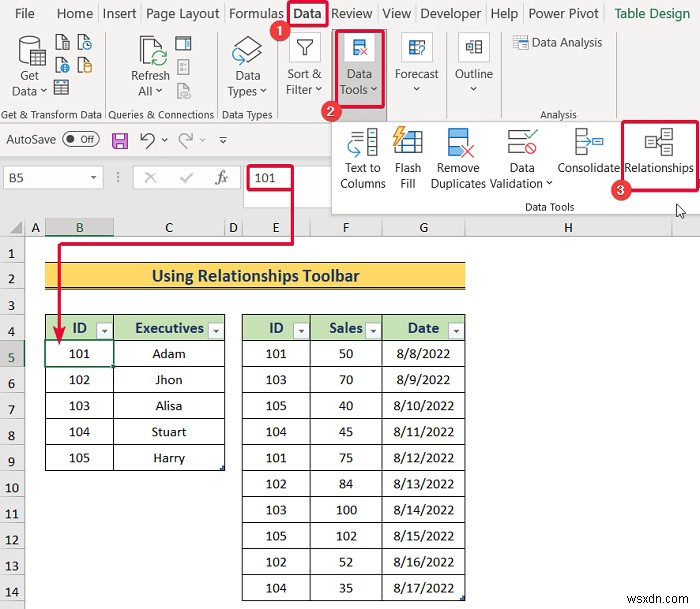
Task: Open the Outline group menu
Action: point(474,64)
